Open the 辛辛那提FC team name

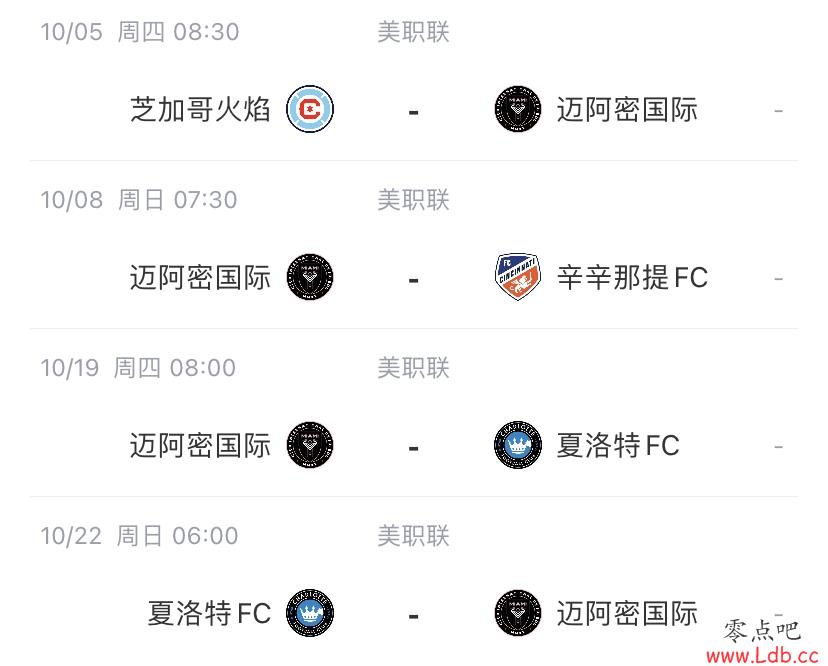(632, 277)
